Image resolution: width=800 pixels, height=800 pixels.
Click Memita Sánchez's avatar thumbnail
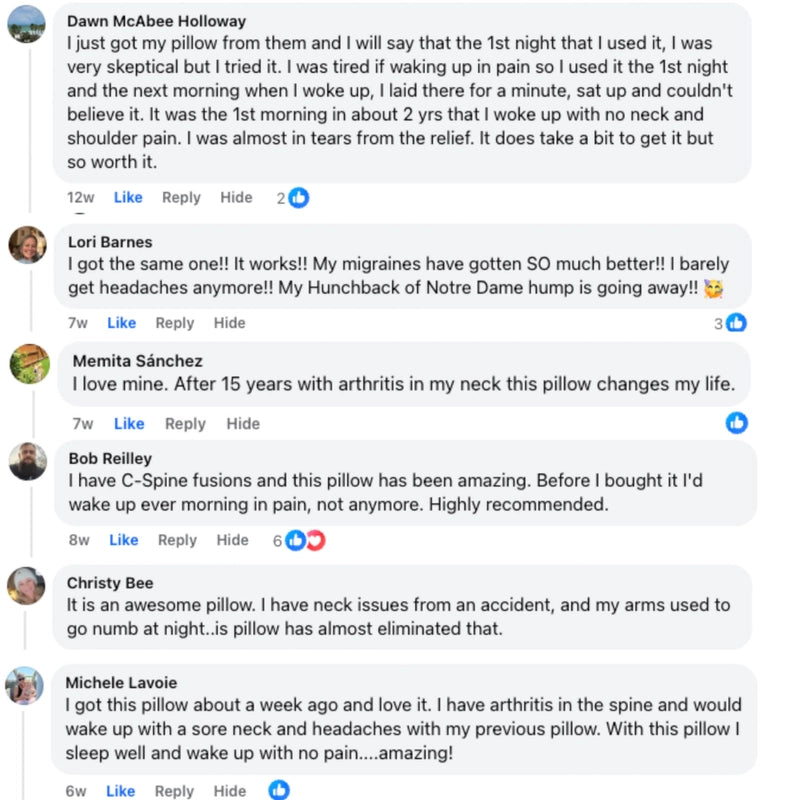[29, 363]
